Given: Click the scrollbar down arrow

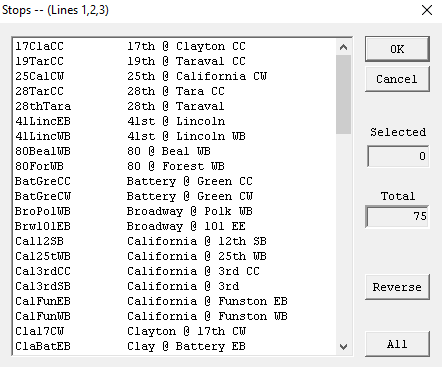Looking at the screenshot, I should tap(343, 347).
